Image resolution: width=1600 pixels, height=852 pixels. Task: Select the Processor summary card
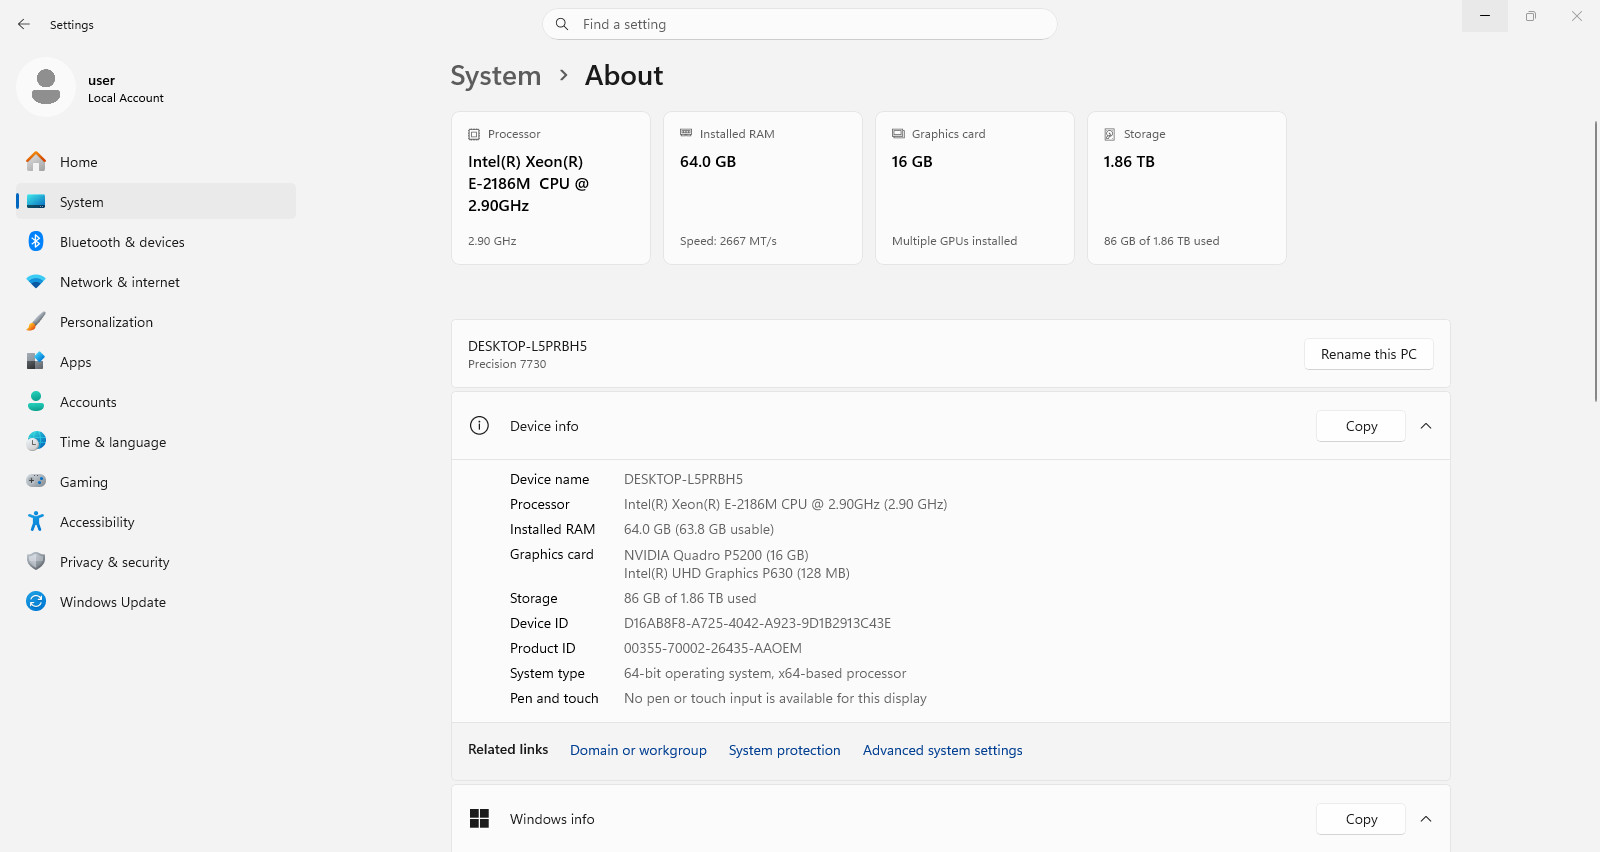551,188
